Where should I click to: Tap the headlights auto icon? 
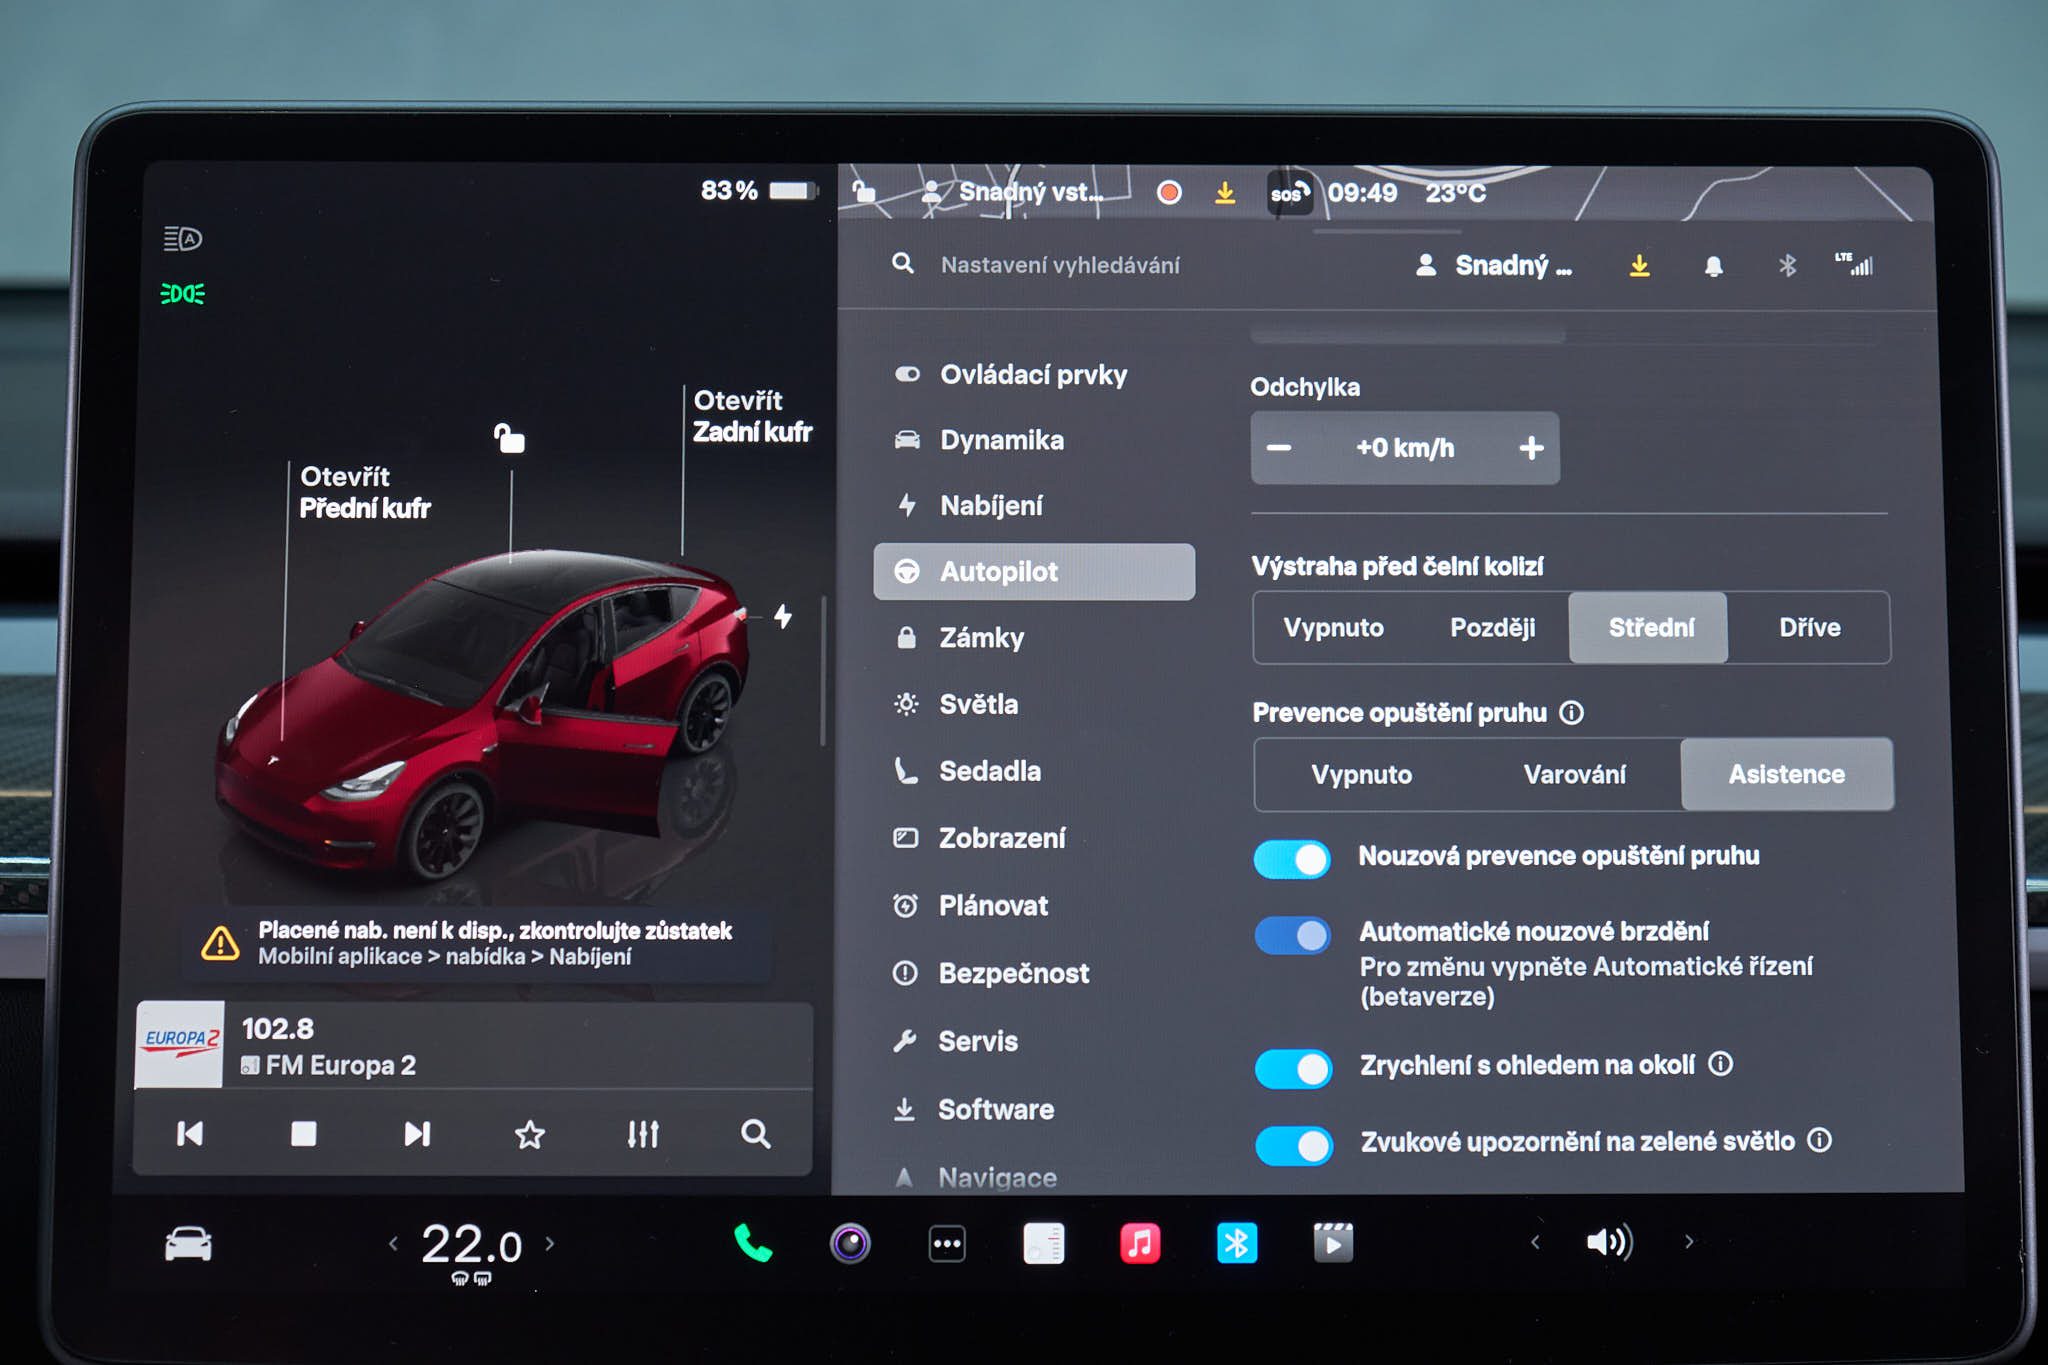[183, 239]
